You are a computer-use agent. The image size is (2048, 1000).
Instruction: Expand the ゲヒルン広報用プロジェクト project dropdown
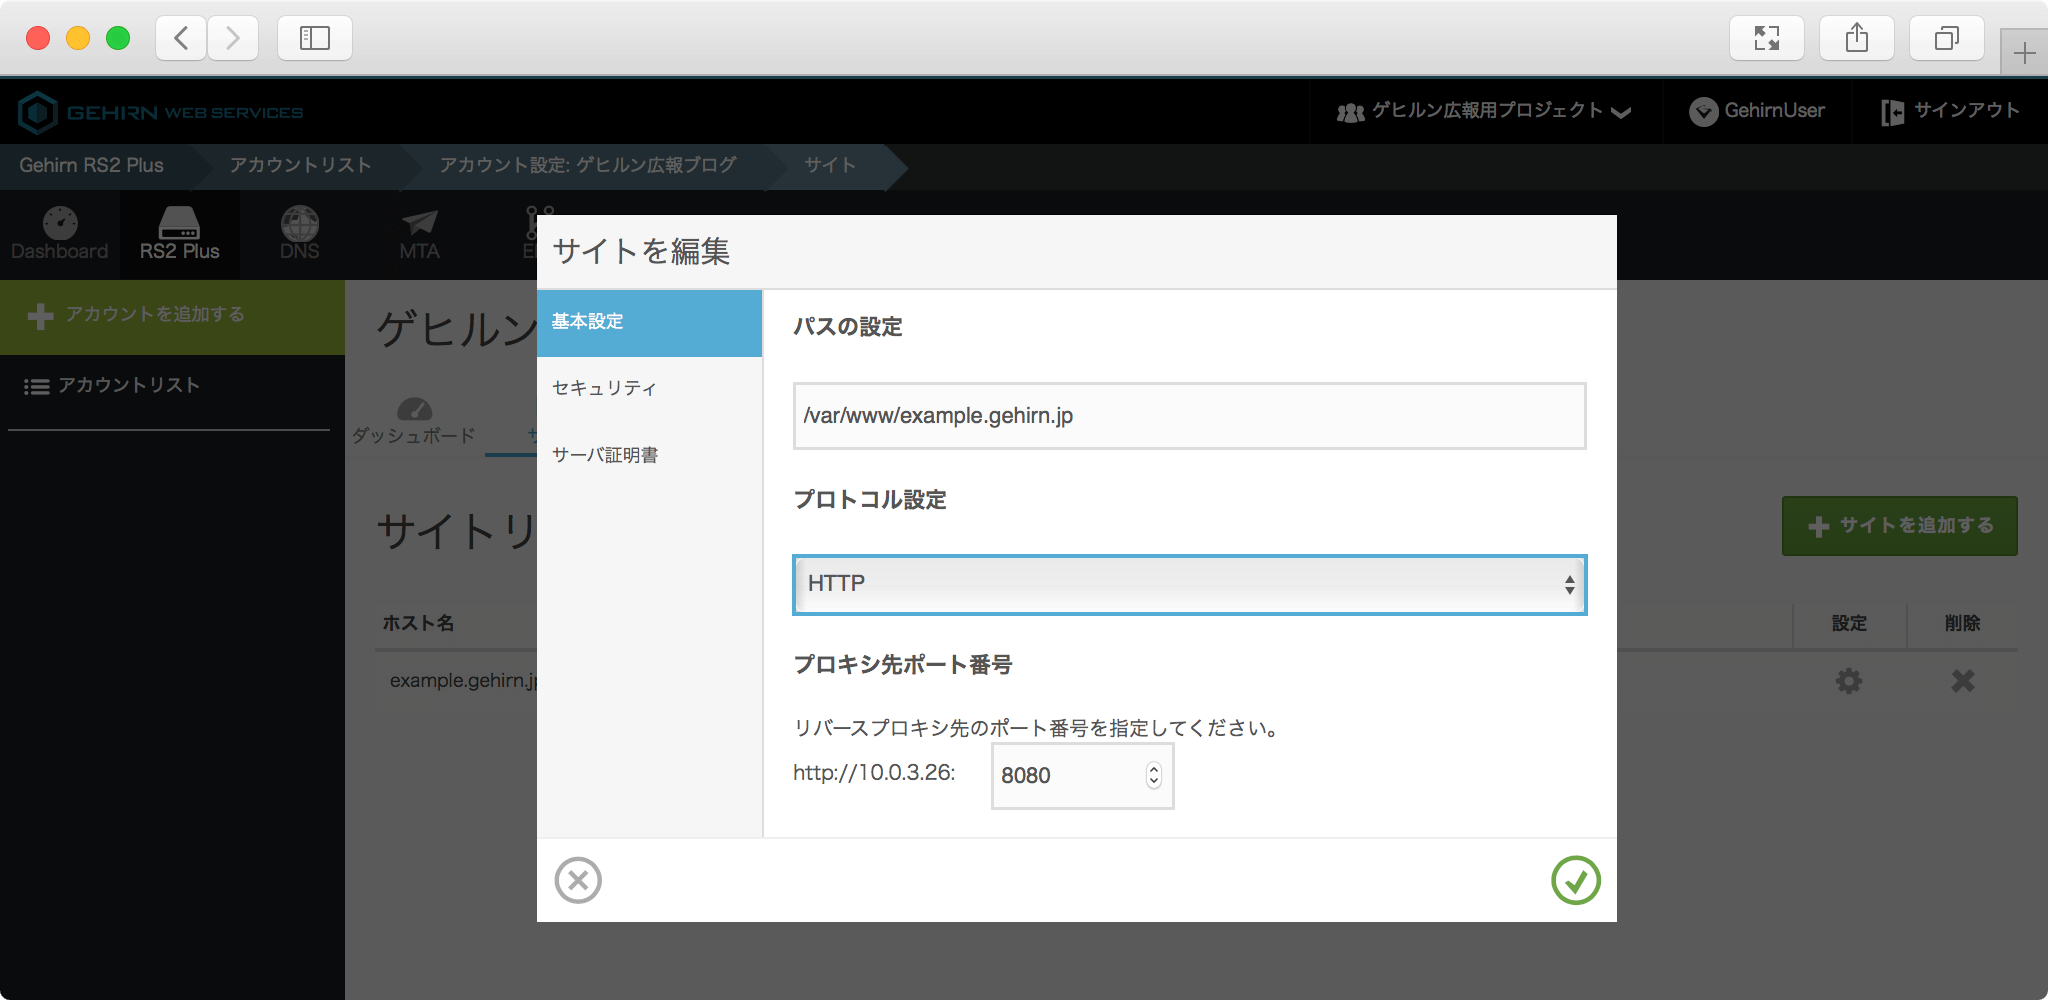tap(1484, 111)
